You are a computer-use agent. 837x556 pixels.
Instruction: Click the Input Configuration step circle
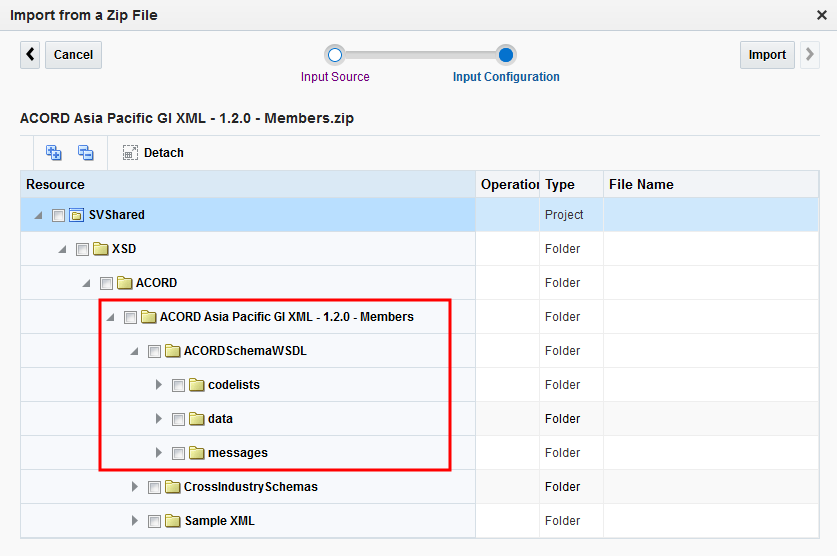(506, 54)
